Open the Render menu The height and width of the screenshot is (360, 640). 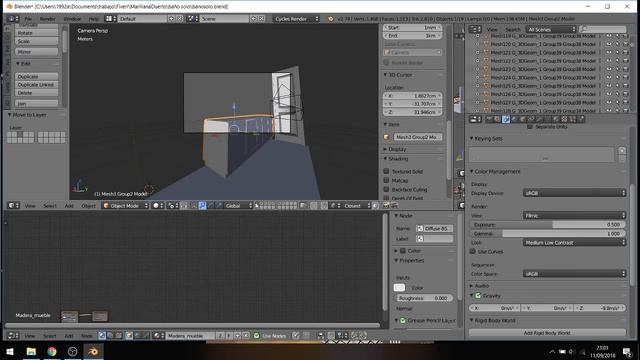click(47, 19)
